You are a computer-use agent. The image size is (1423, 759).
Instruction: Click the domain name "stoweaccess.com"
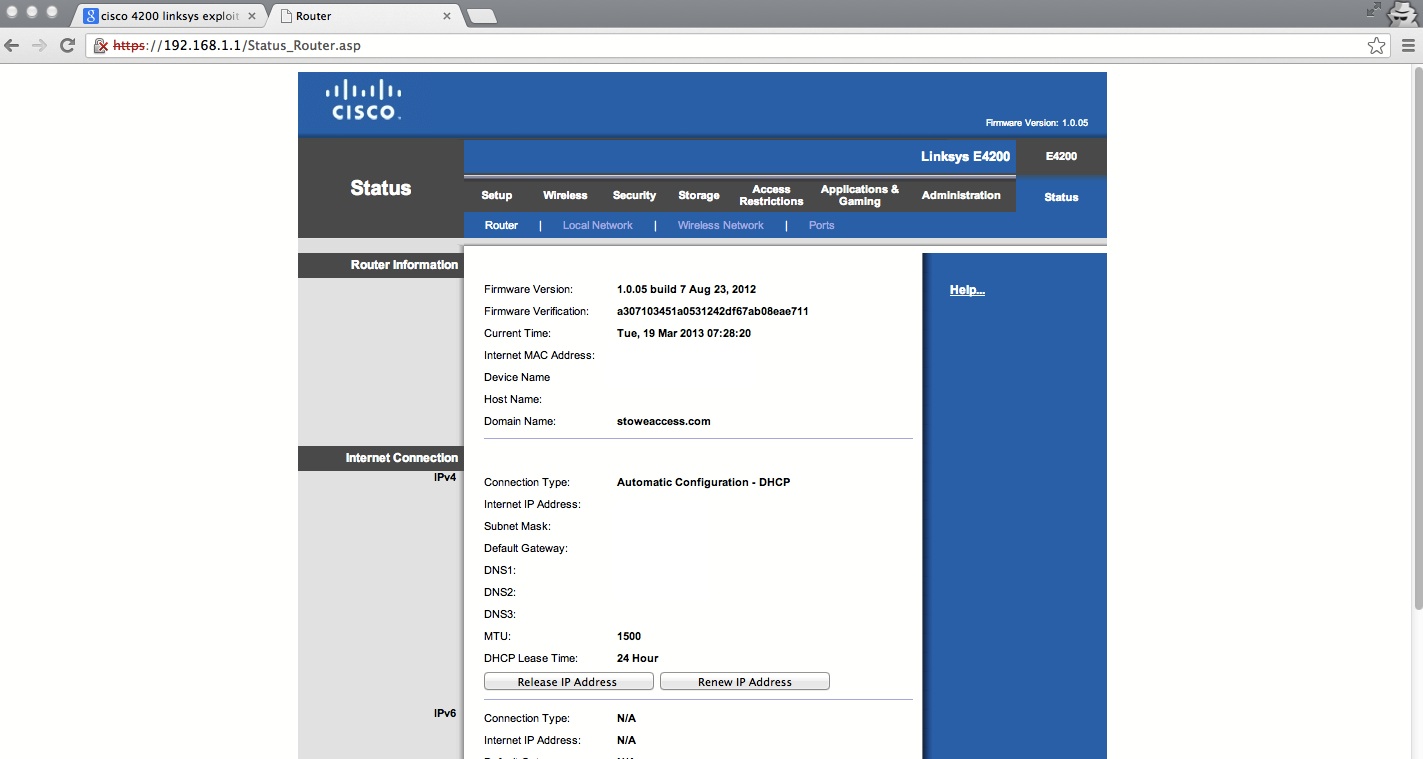click(664, 421)
